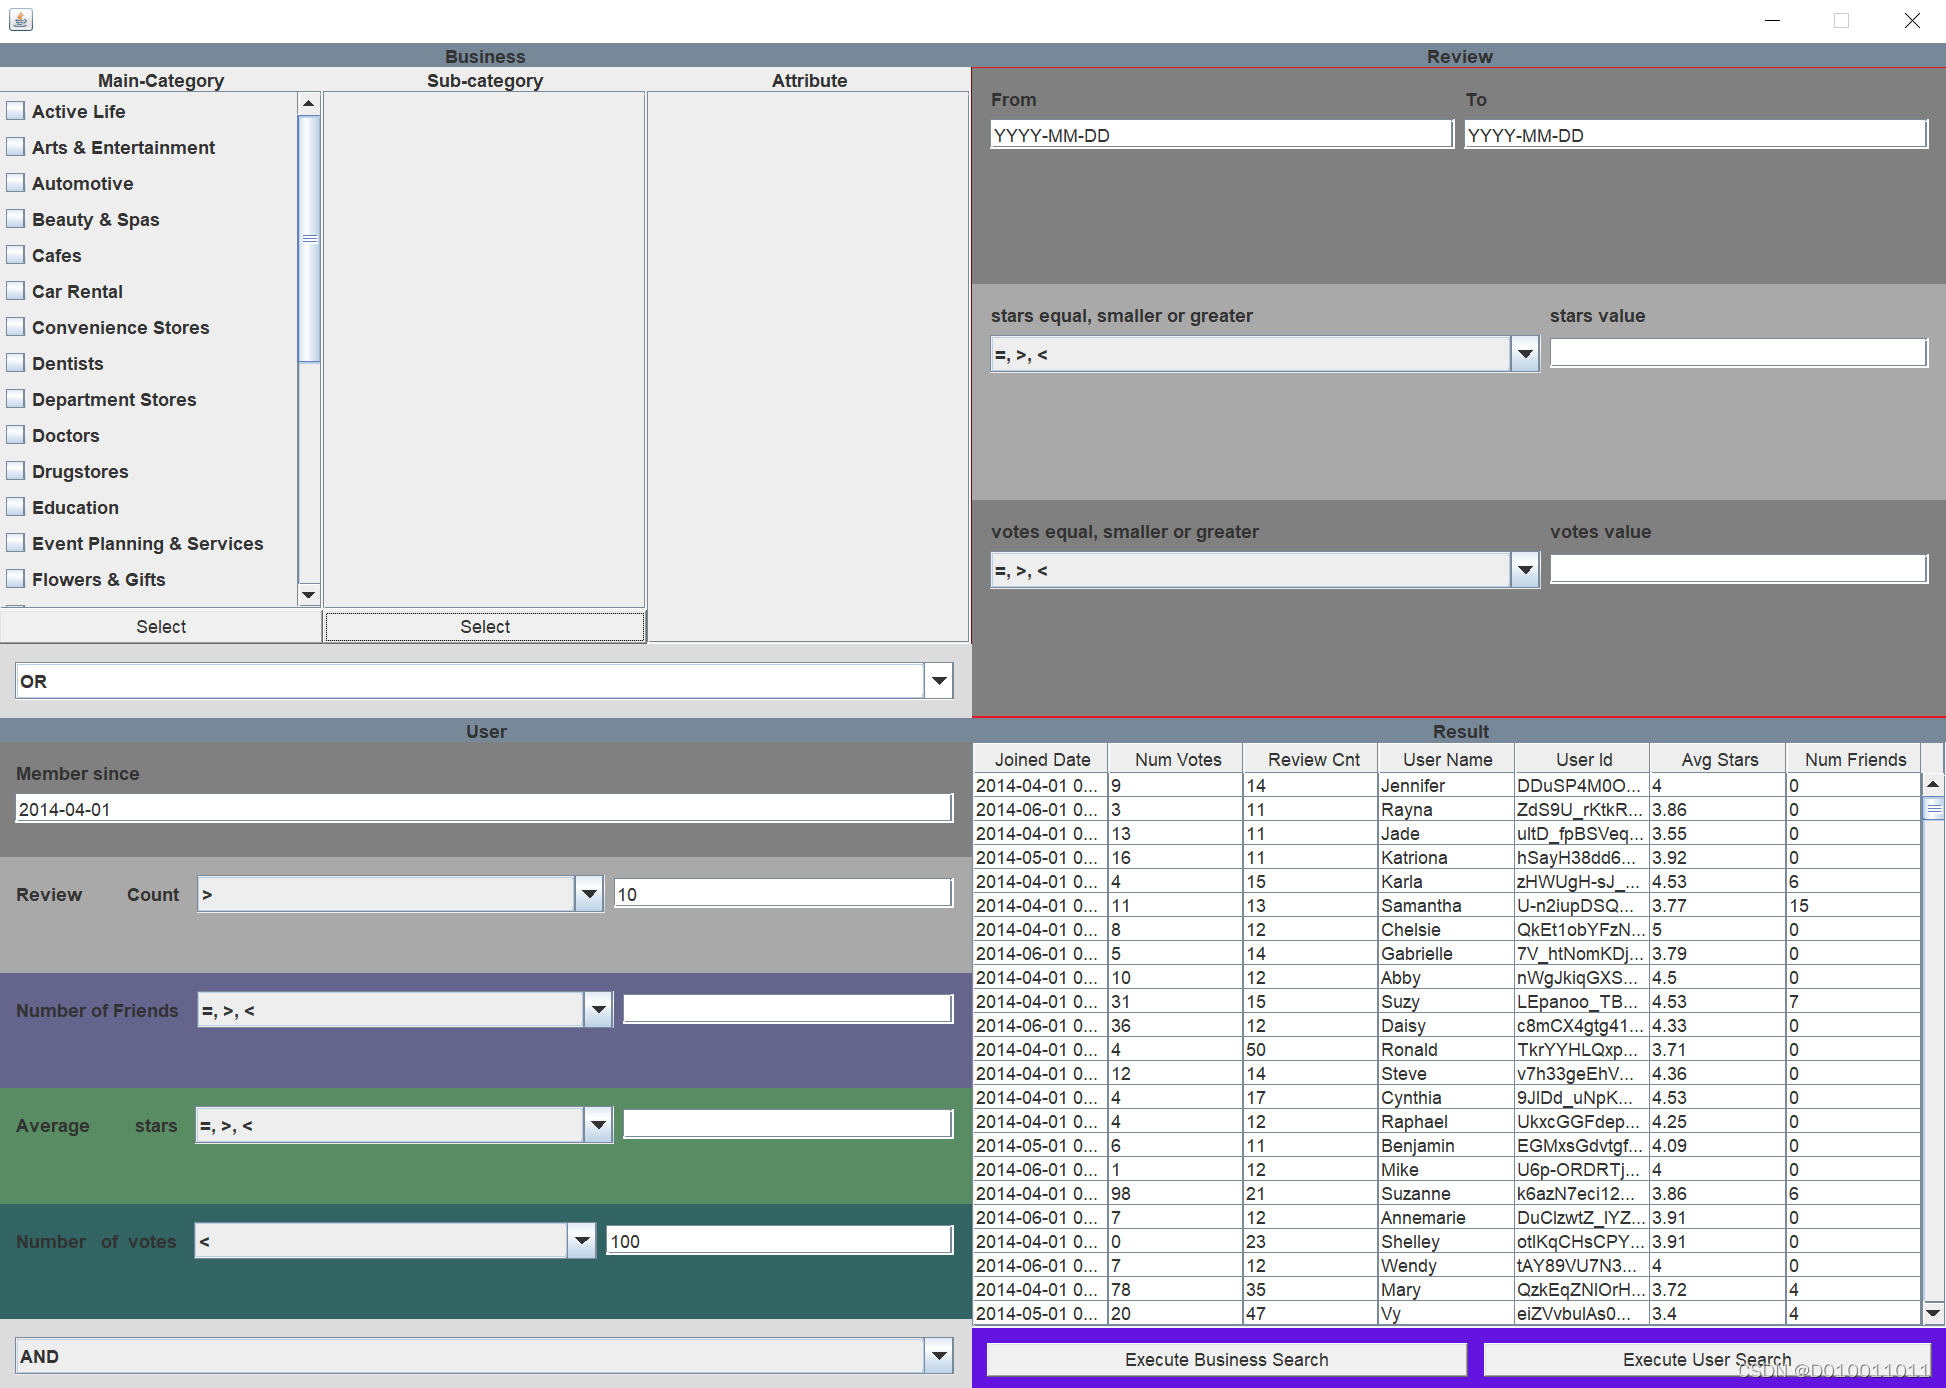This screenshot has width=1946, height=1388.
Task: Click scroll-down arrow of Result table
Action: click(1933, 1312)
